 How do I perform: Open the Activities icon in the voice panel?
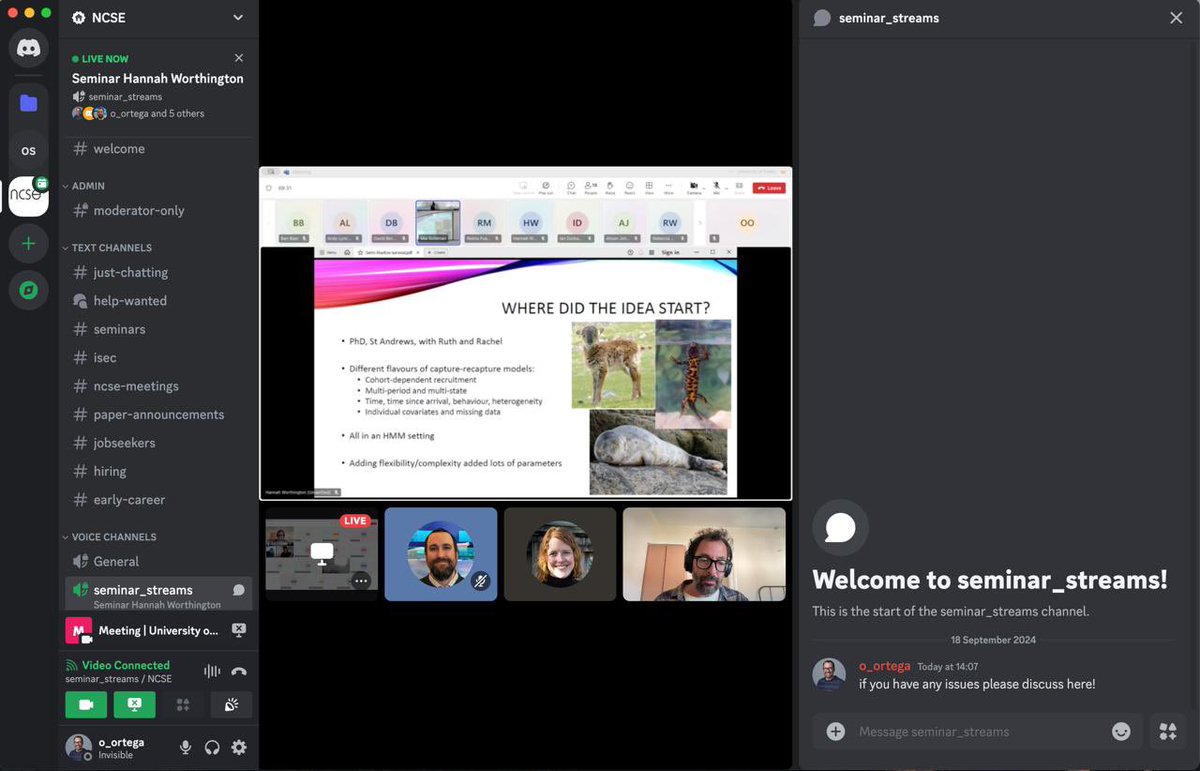(x=184, y=705)
